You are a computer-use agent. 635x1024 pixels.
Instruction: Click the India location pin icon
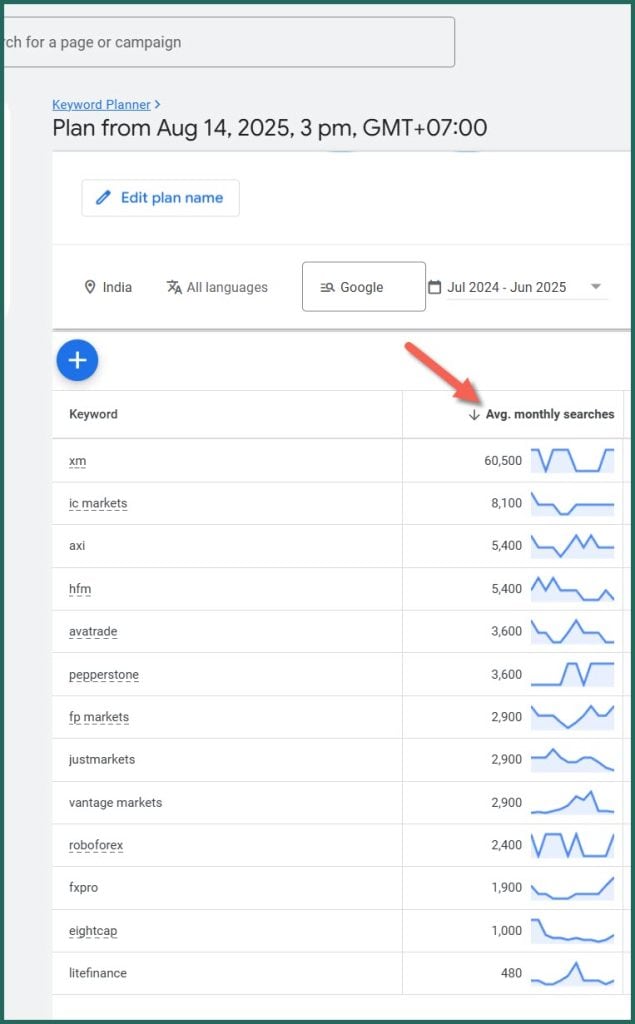90,287
